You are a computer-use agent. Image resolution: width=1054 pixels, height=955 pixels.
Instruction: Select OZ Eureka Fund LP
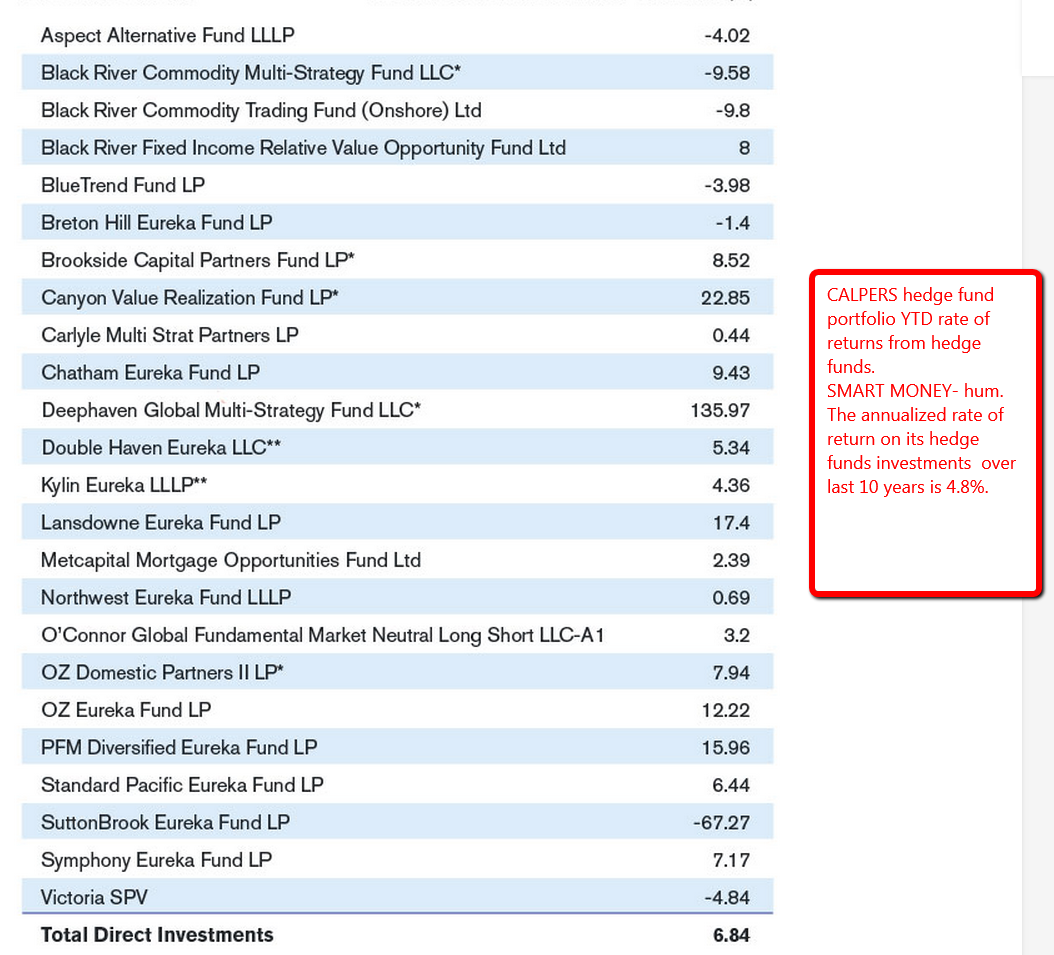[126, 710]
